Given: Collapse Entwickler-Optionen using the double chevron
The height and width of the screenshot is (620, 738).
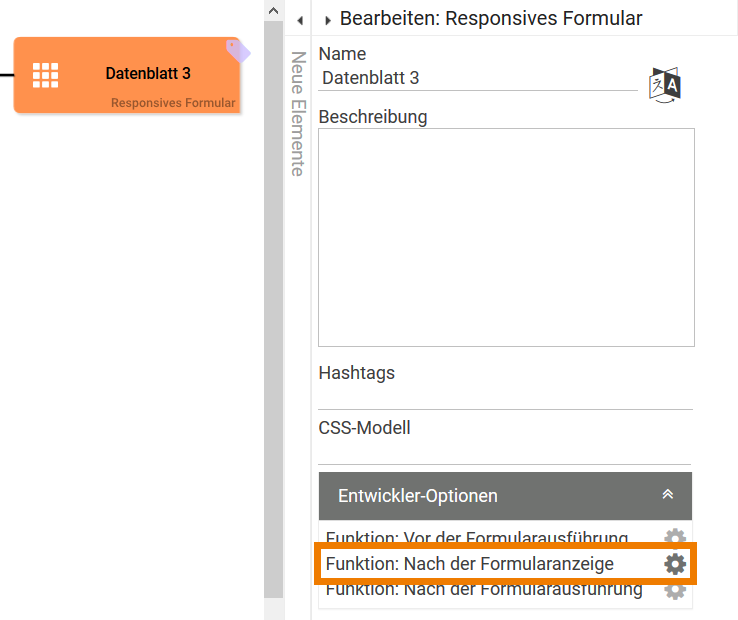Looking at the screenshot, I should pyautogui.click(x=668, y=495).
